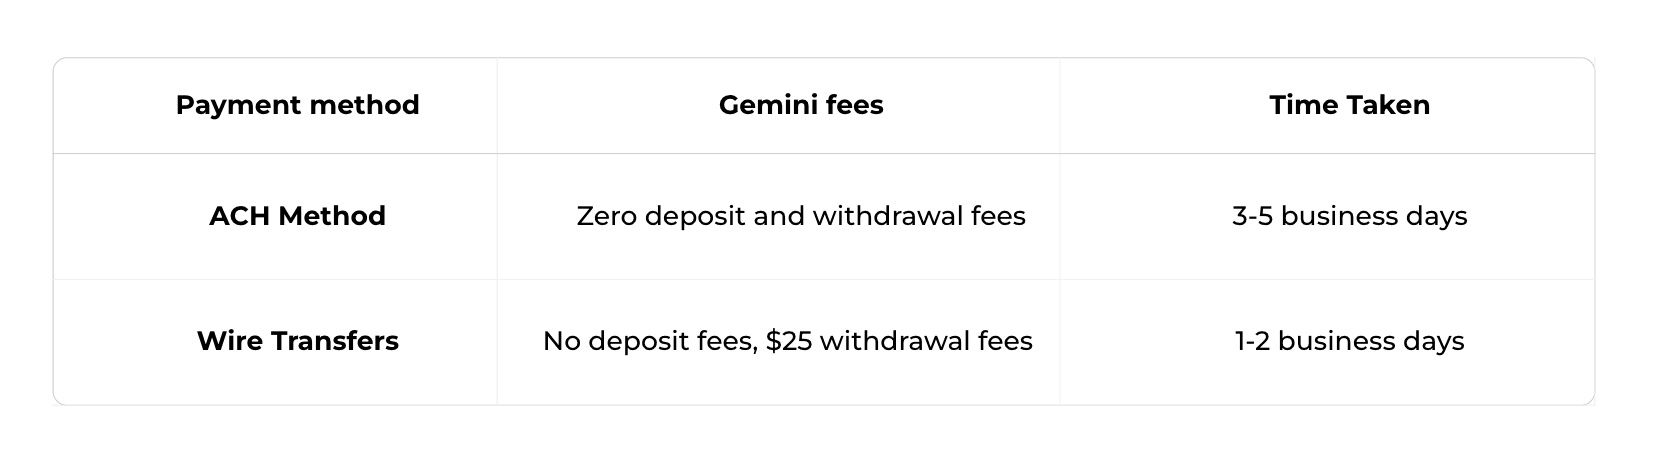This screenshot has width=1678, height=454.
Task: Select the "Zero deposit and withdrawal fees" cell
Action: pos(801,216)
